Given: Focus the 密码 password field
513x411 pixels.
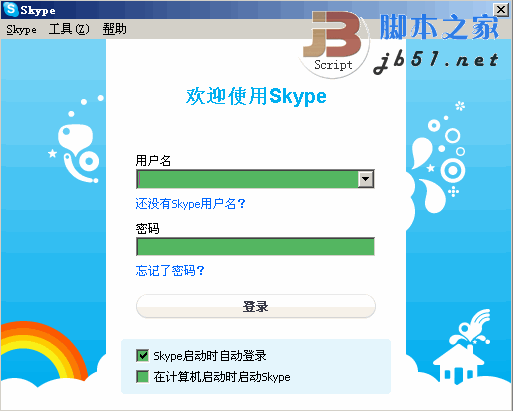Looking at the screenshot, I should click(x=255, y=247).
